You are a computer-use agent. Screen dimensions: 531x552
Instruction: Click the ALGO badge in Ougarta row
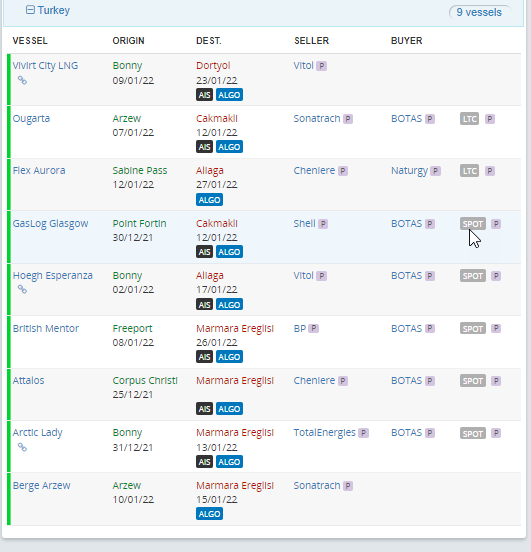229,147
